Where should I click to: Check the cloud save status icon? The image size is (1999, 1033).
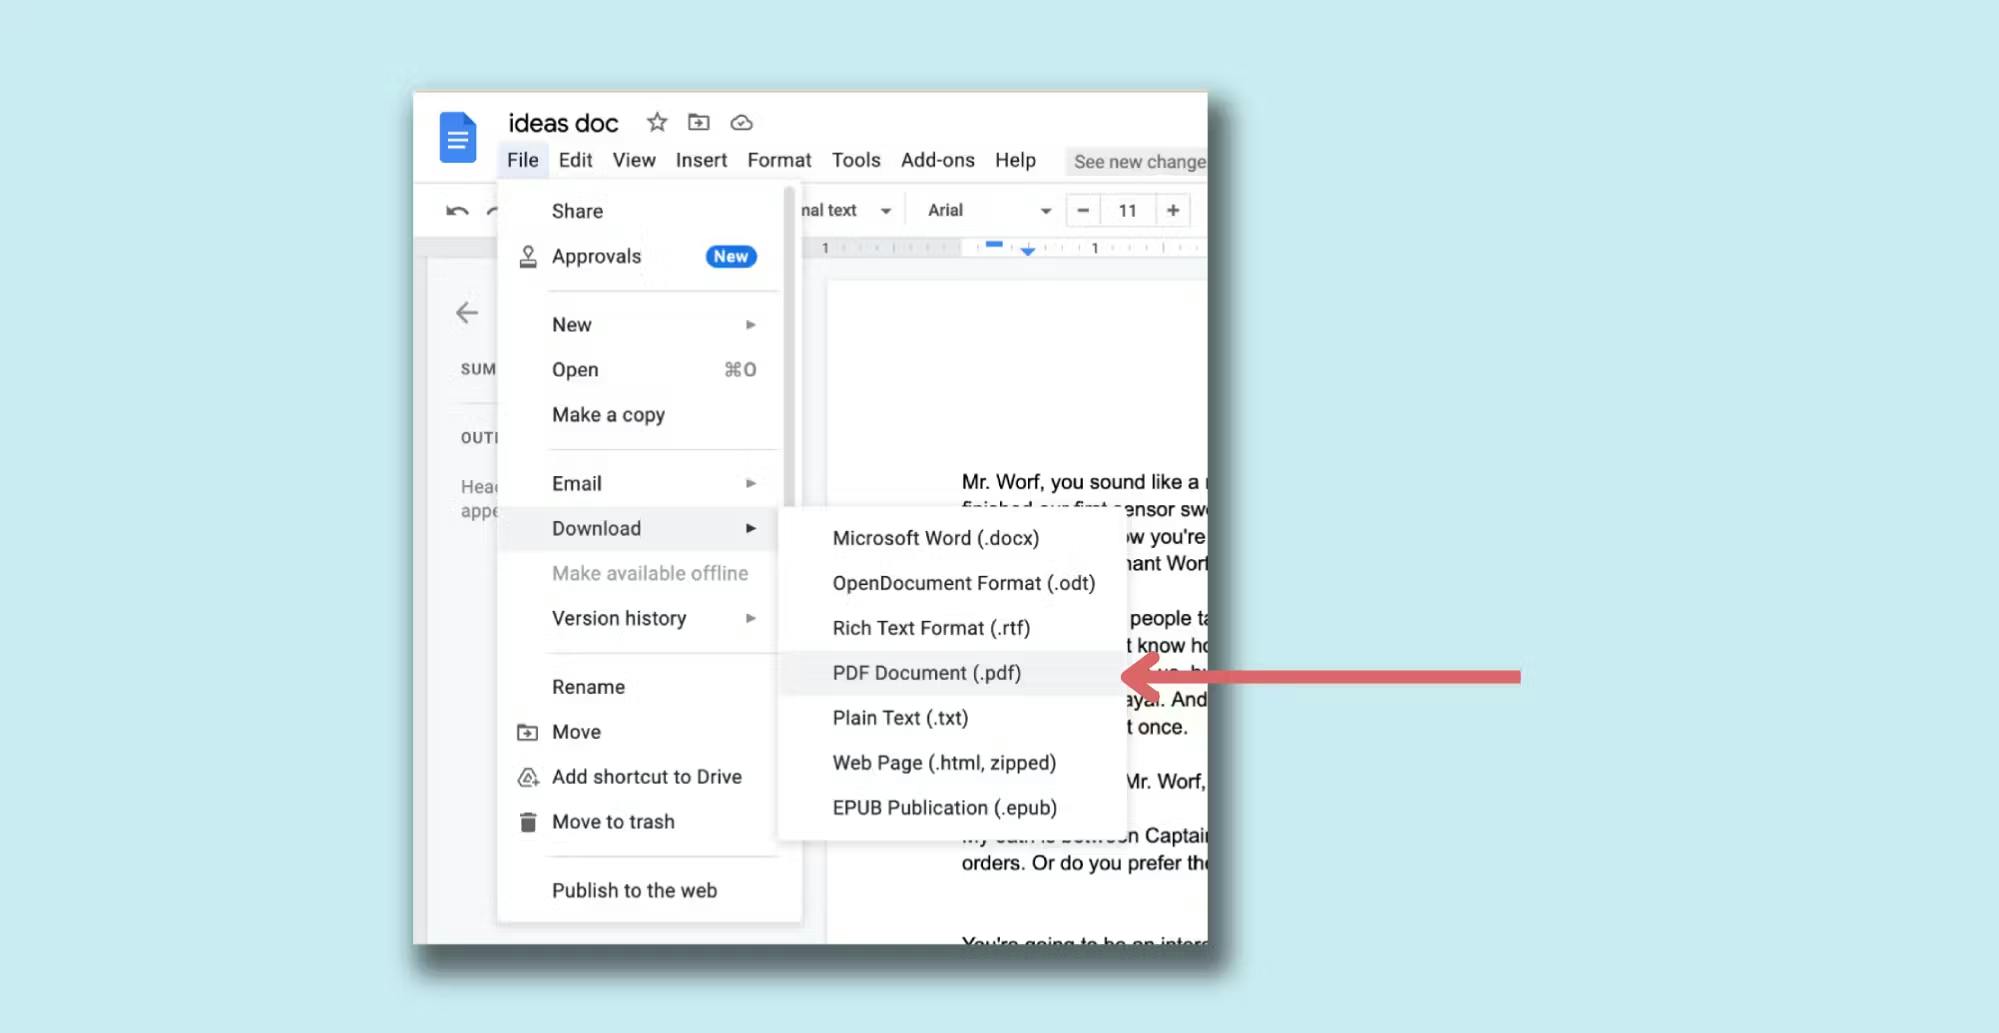(741, 122)
